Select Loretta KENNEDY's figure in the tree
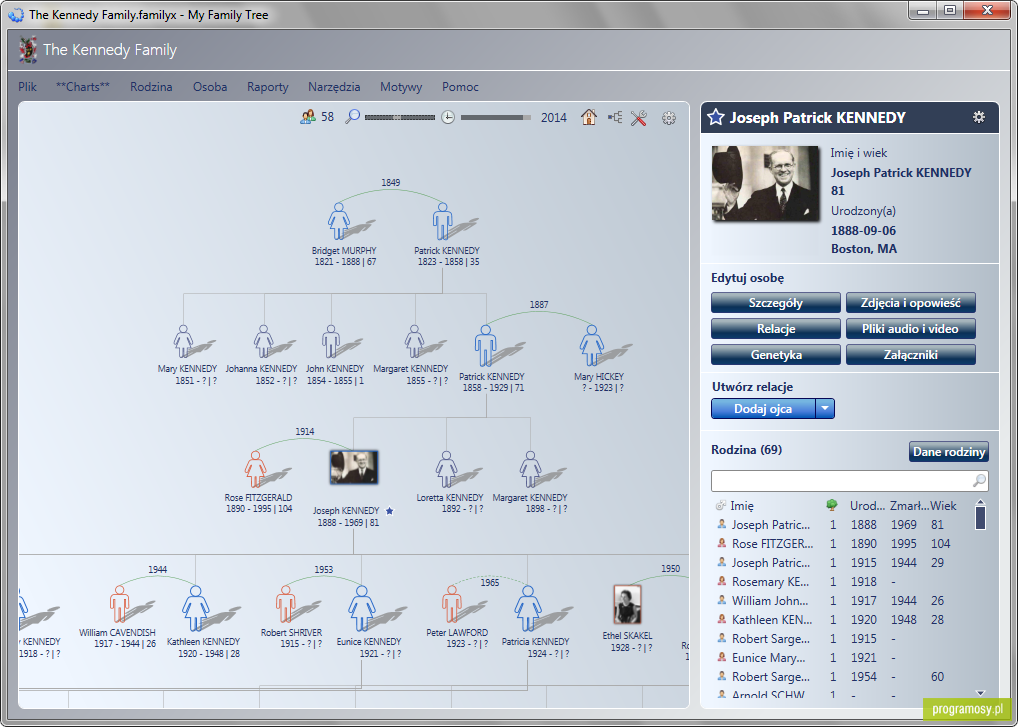 [x=446, y=469]
